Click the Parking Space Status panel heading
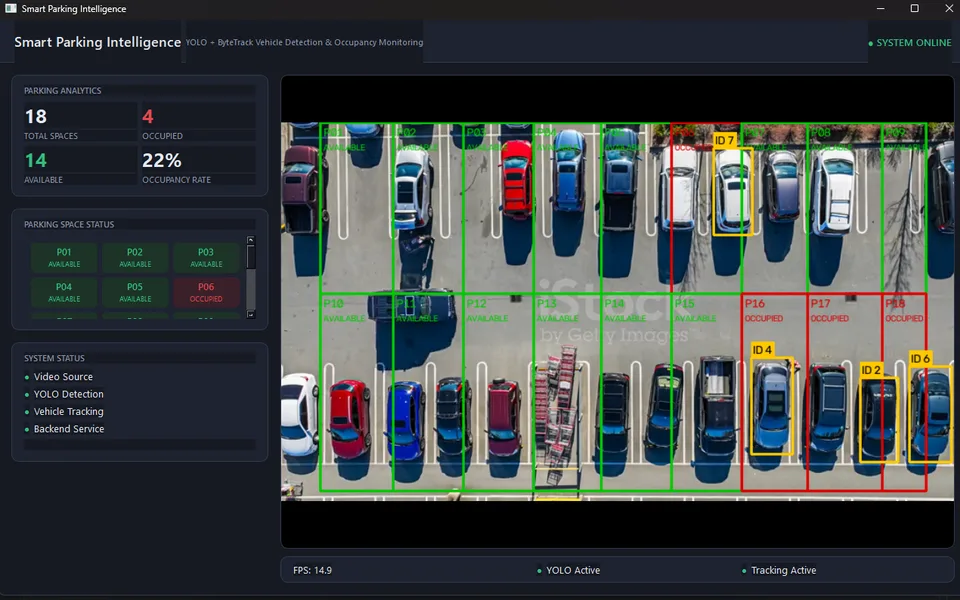This screenshot has width=960, height=600. [69, 225]
